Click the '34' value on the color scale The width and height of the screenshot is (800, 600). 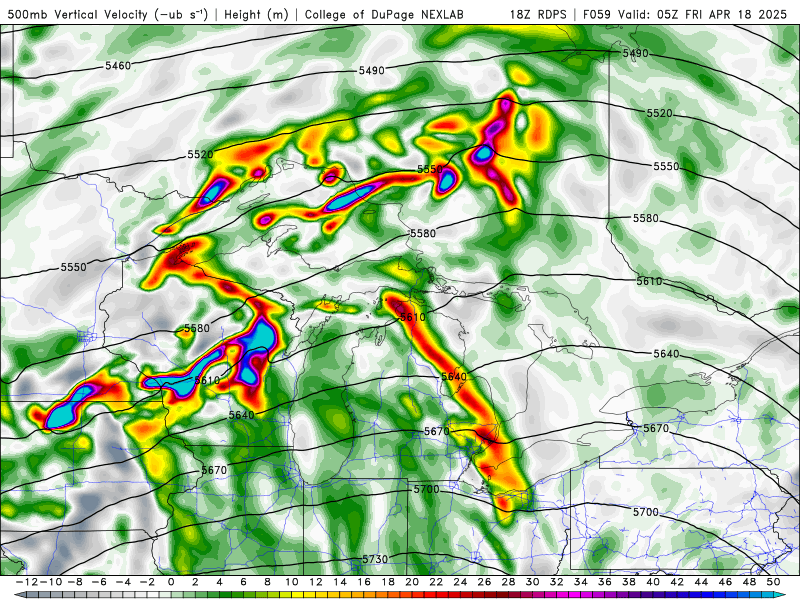581,582
